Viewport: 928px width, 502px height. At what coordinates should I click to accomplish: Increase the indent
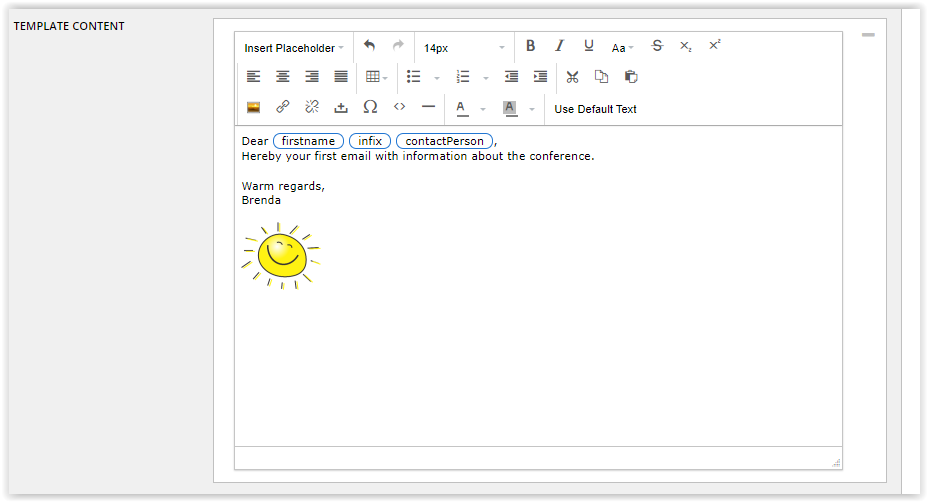[x=540, y=76]
